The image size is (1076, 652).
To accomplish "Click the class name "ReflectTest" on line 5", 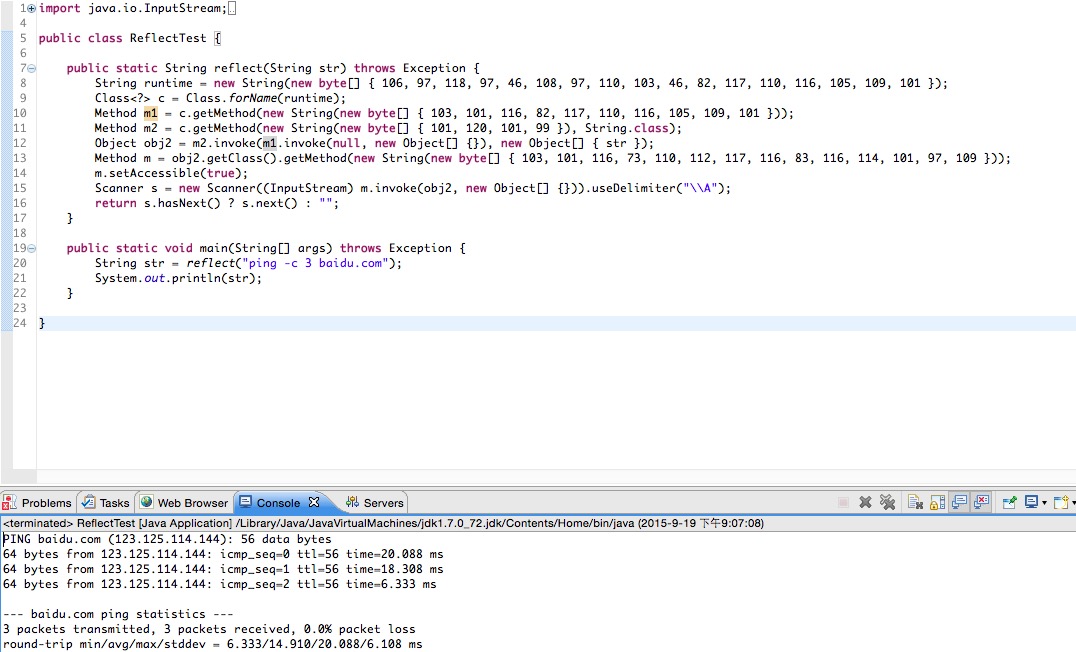I will click(x=168, y=38).
